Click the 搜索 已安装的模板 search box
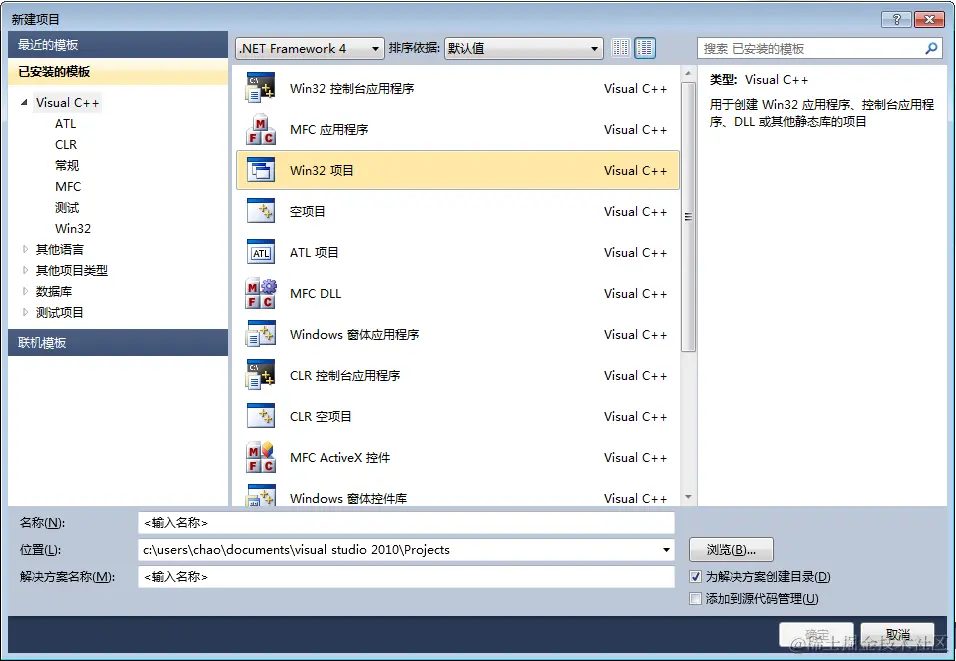 820,48
